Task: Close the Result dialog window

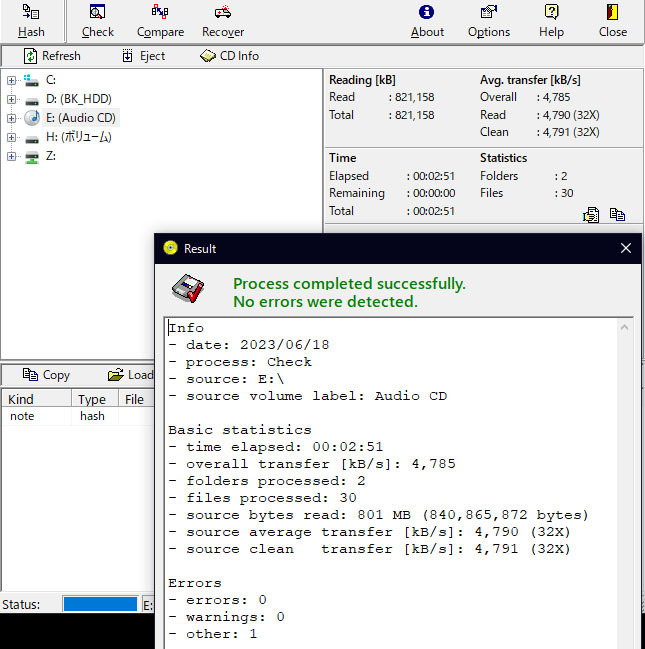Action: (x=626, y=248)
